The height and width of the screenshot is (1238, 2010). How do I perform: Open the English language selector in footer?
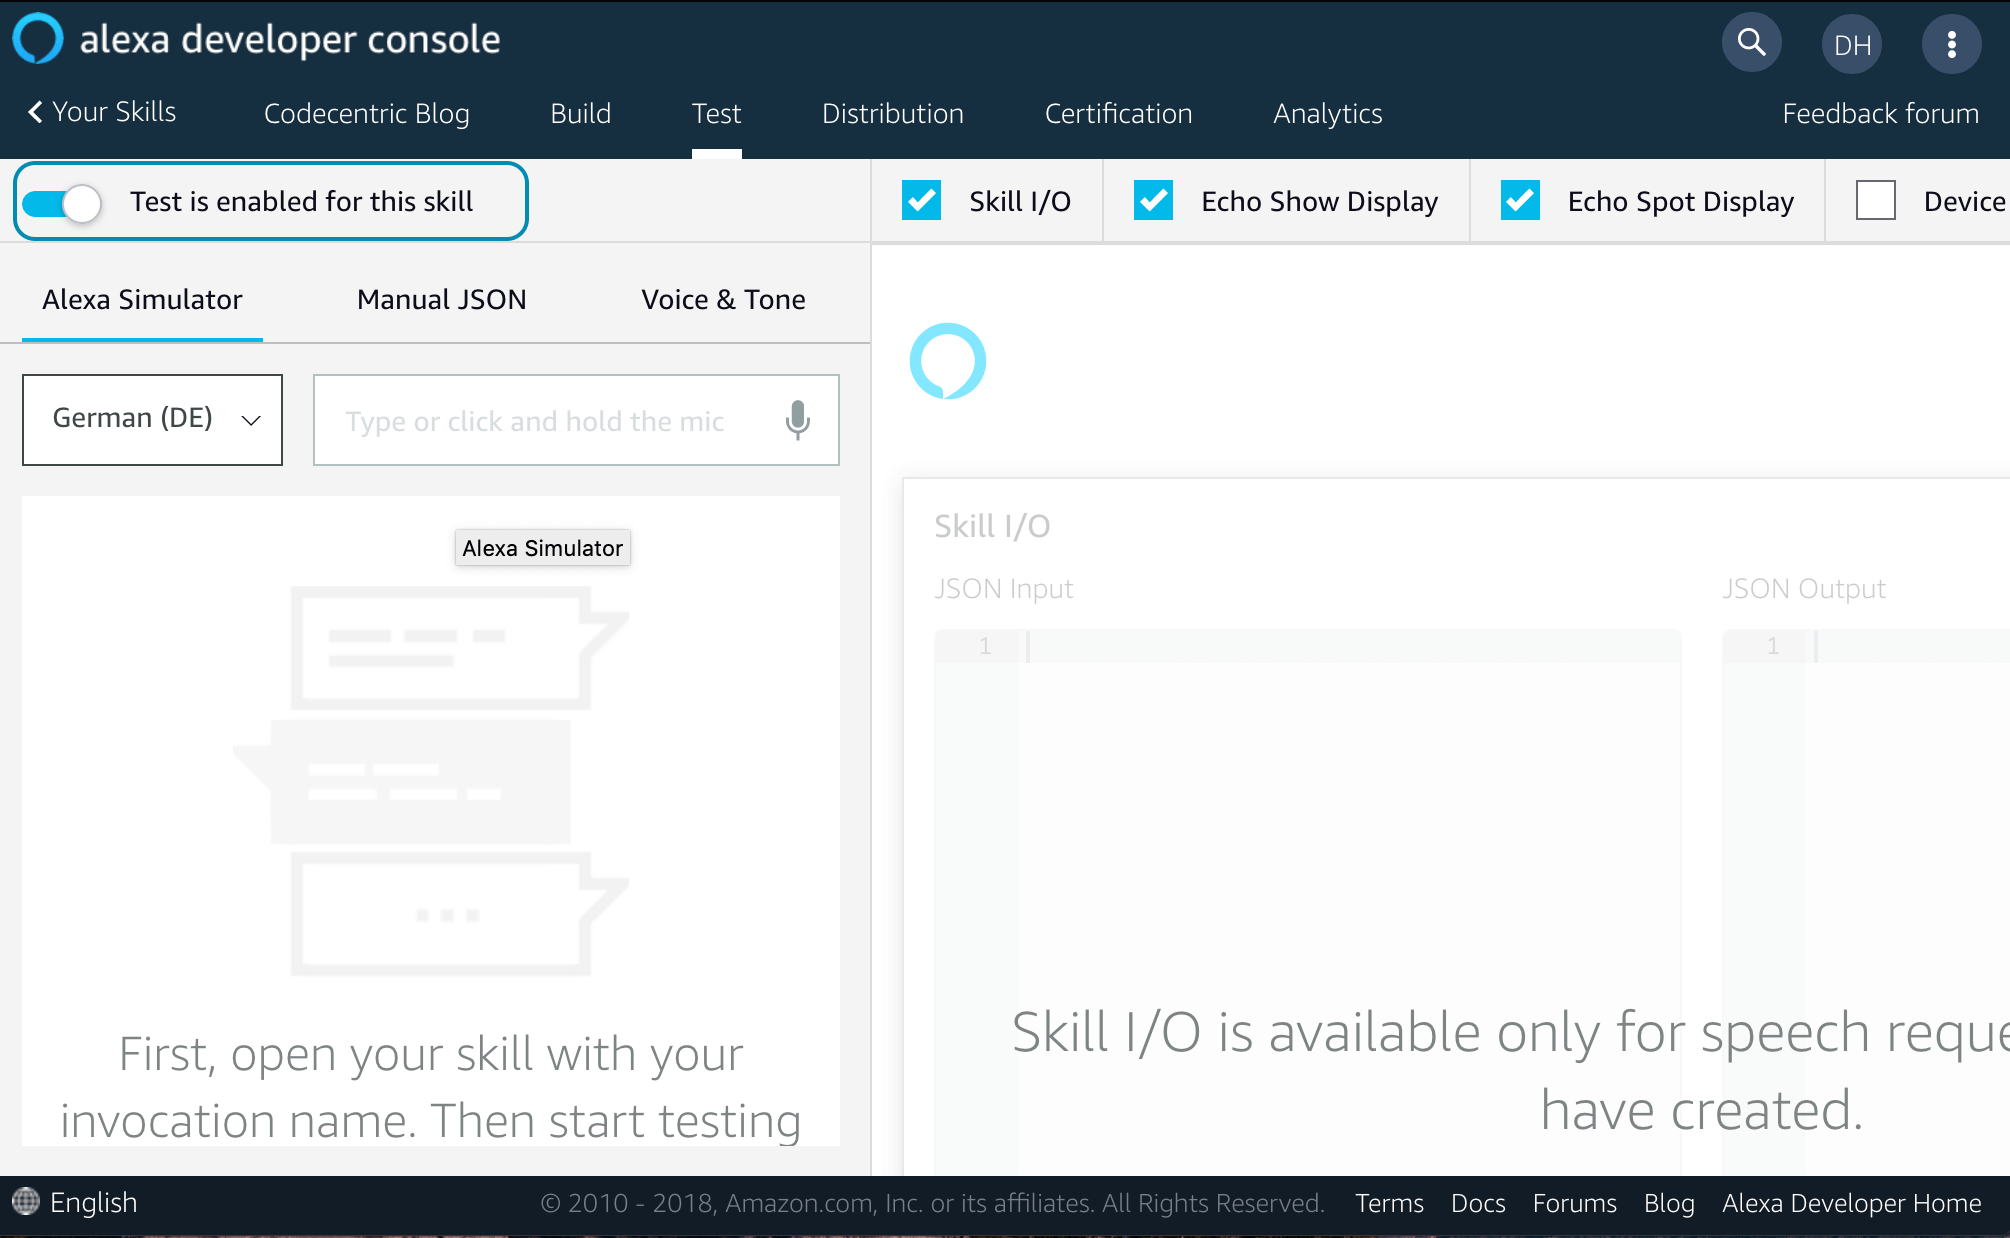[x=93, y=1202]
